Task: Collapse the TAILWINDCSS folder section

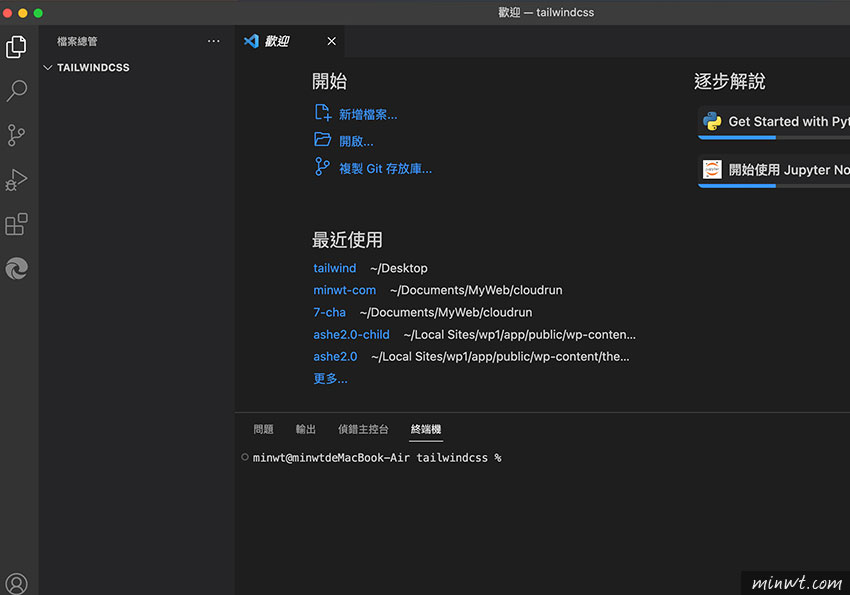Action: [x=87, y=68]
